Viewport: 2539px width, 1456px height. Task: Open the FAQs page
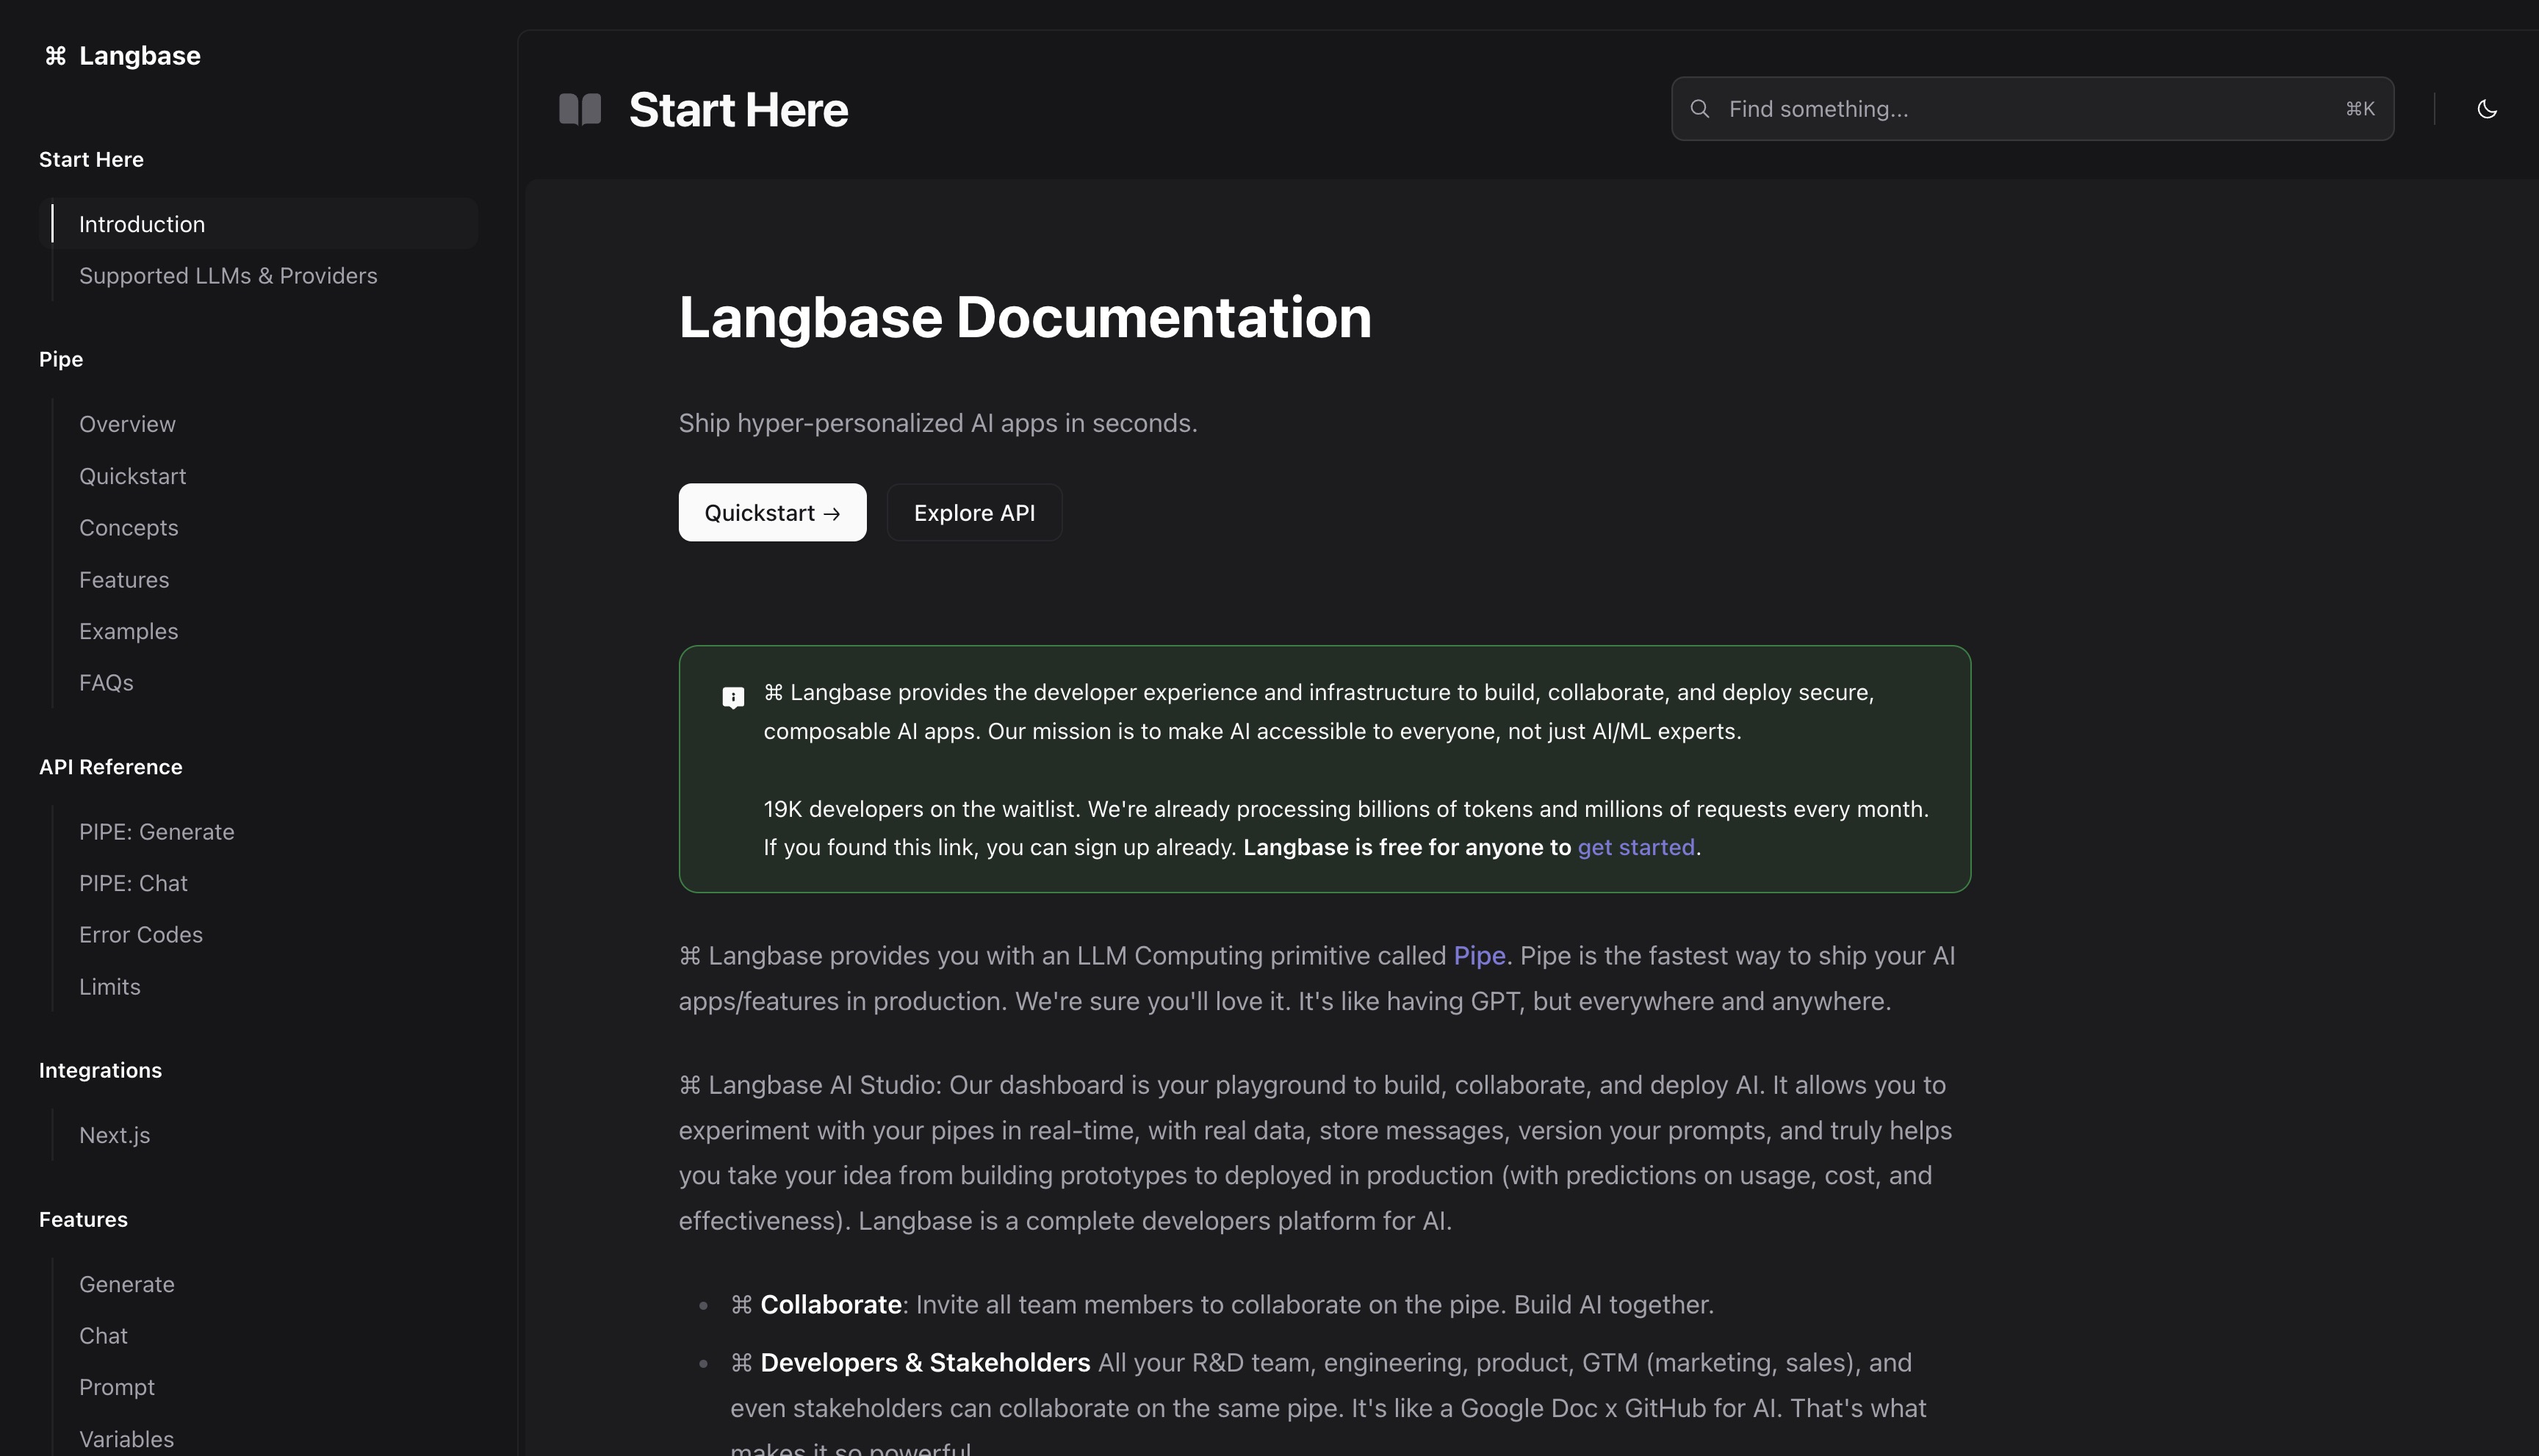tap(106, 682)
